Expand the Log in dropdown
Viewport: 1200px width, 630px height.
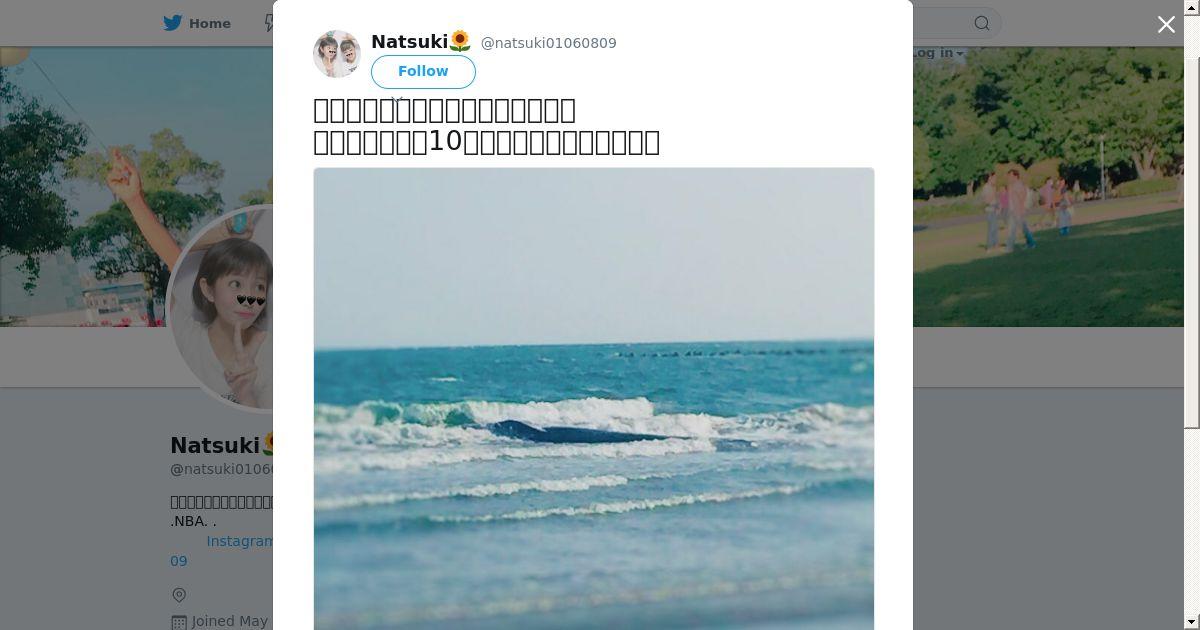tap(938, 53)
